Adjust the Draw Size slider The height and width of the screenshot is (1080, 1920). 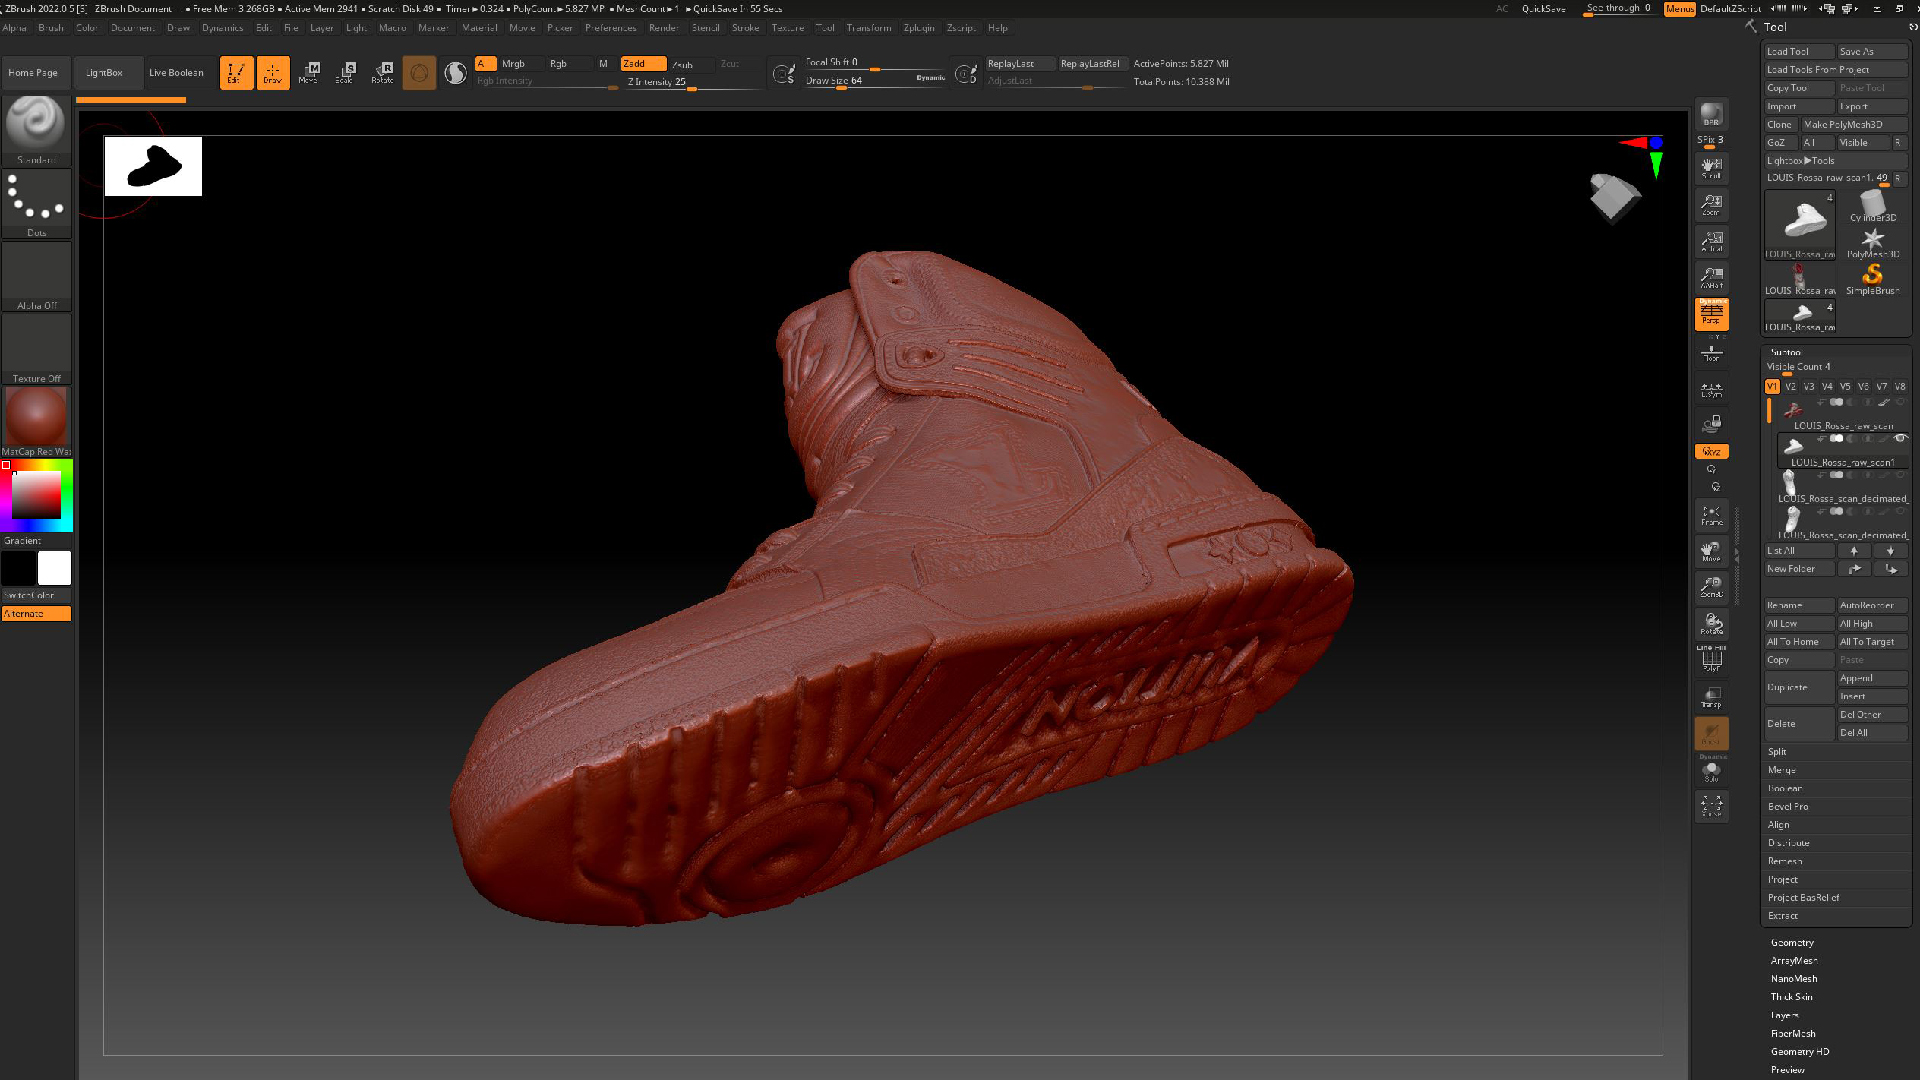click(x=874, y=82)
